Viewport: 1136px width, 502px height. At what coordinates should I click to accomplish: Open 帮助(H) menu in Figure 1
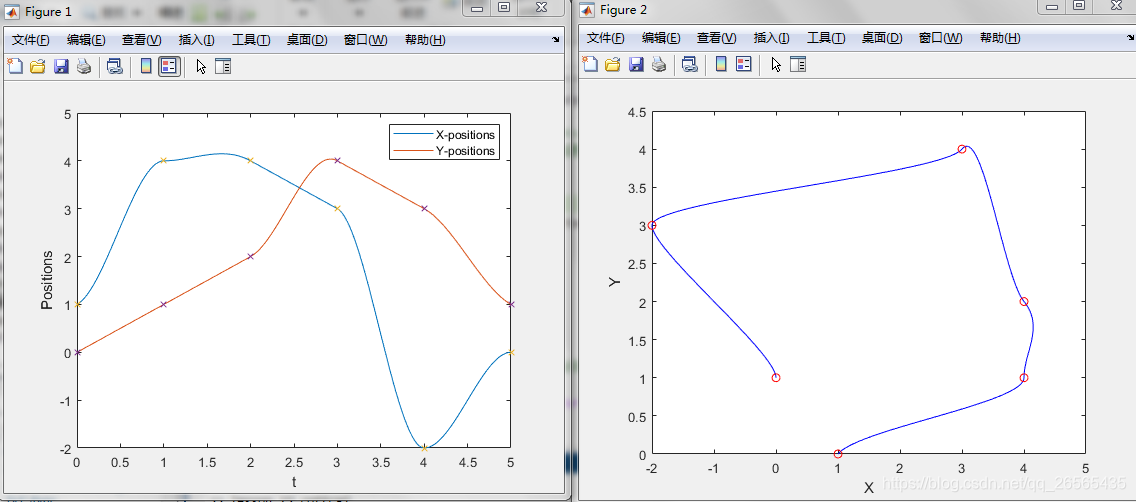click(x=425, y=40)
